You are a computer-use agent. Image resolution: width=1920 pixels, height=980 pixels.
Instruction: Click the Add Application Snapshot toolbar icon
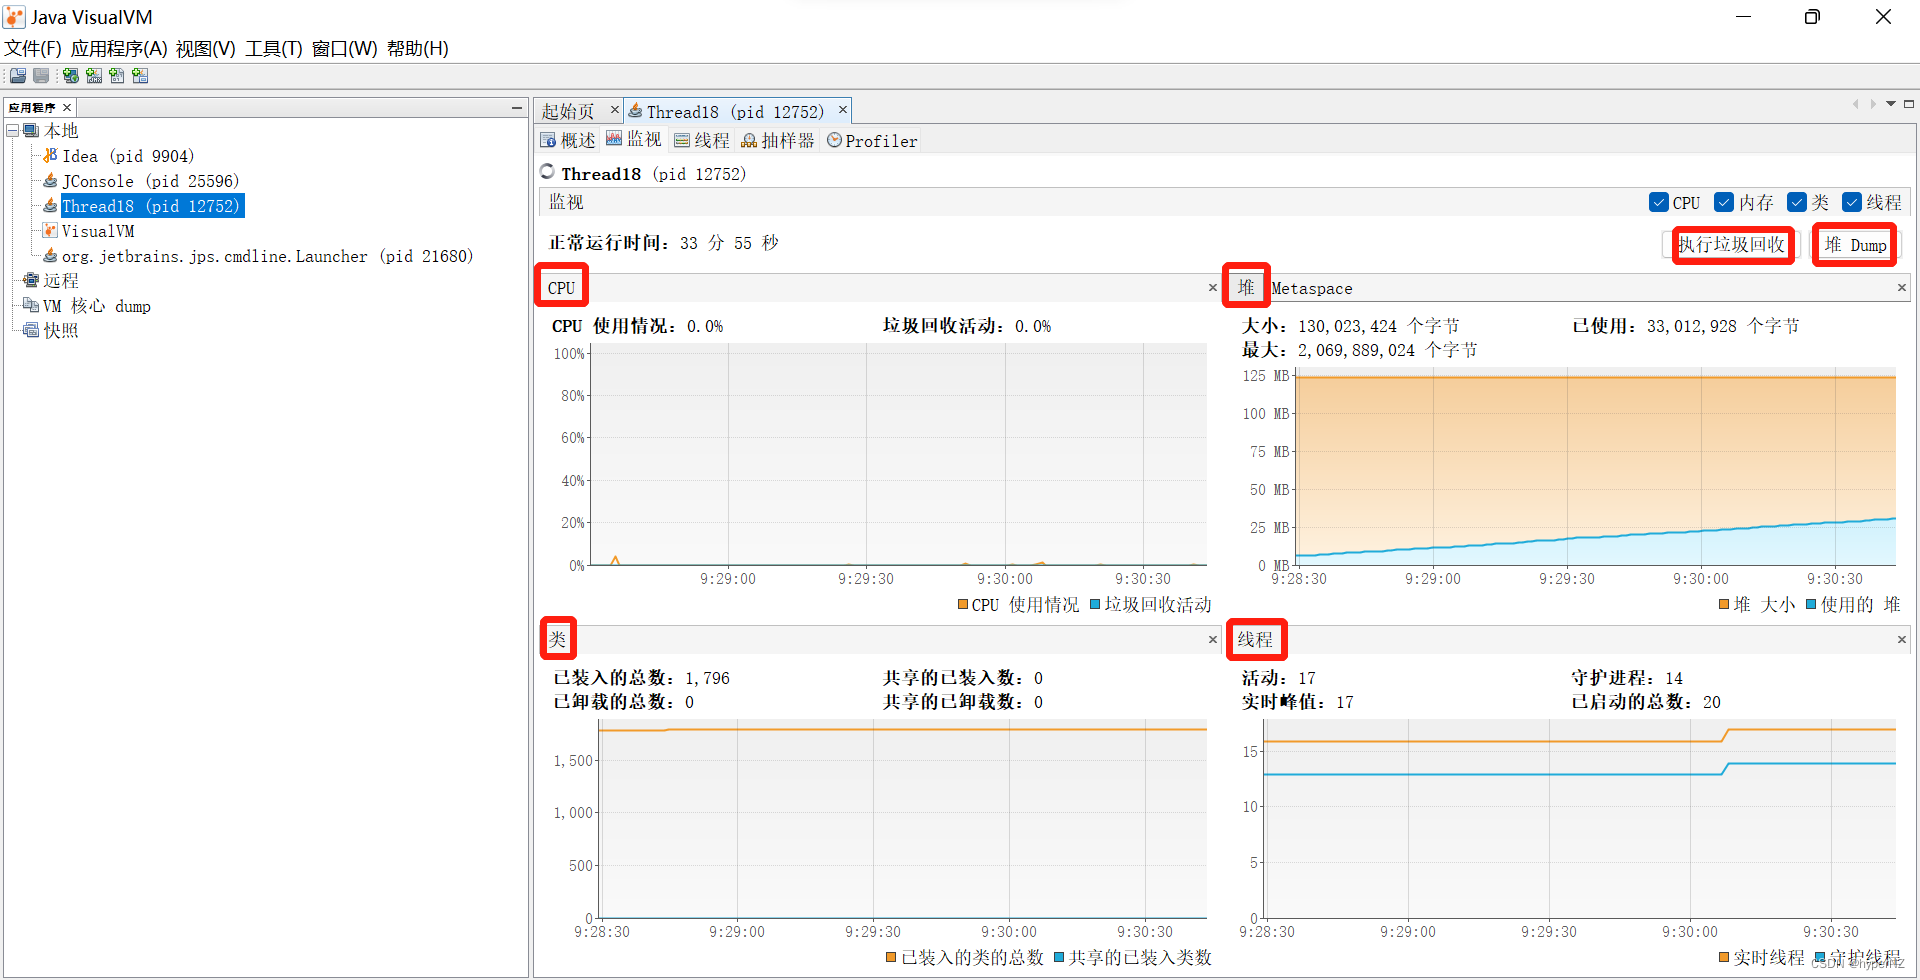(x=140, y=76)
